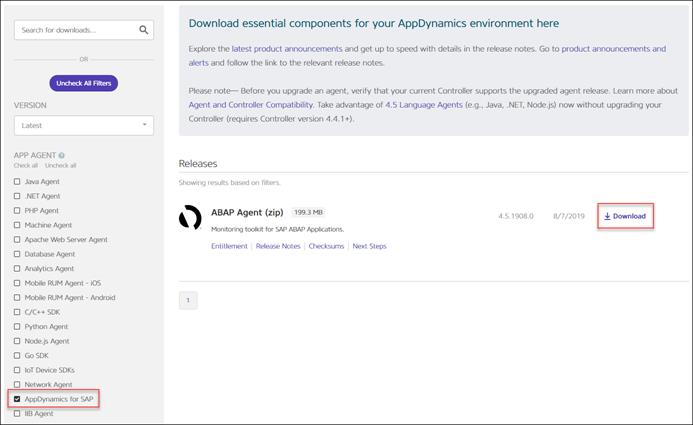Click the Releases heading
The image size is (693, 425).
[x=198, y=163]
